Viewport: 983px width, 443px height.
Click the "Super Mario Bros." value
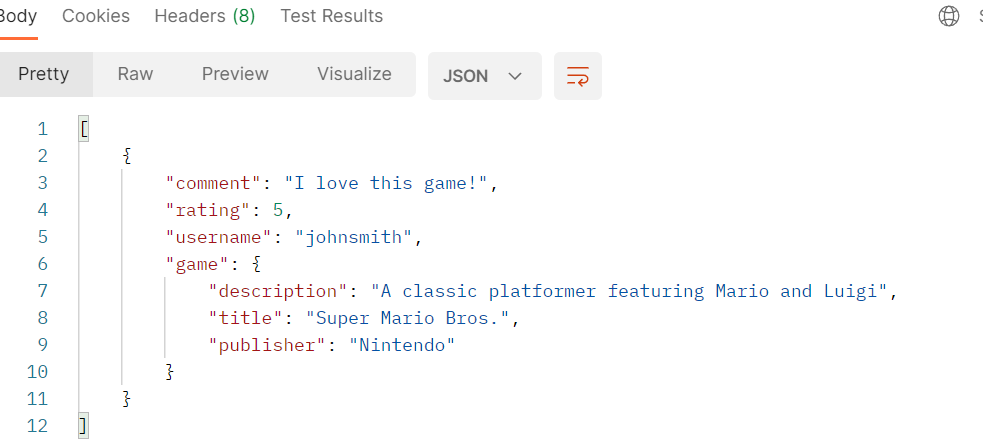(408, 318)
